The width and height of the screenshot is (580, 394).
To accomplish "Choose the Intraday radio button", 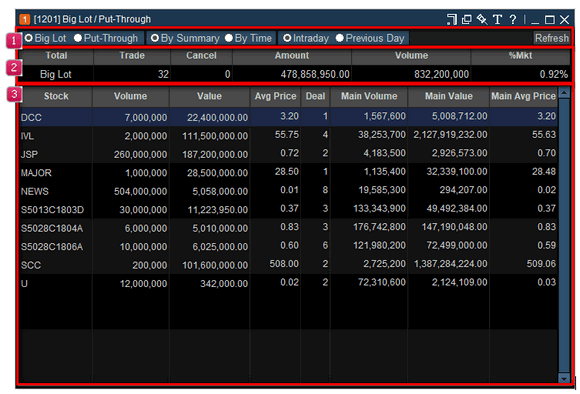I will coord(287,38).
